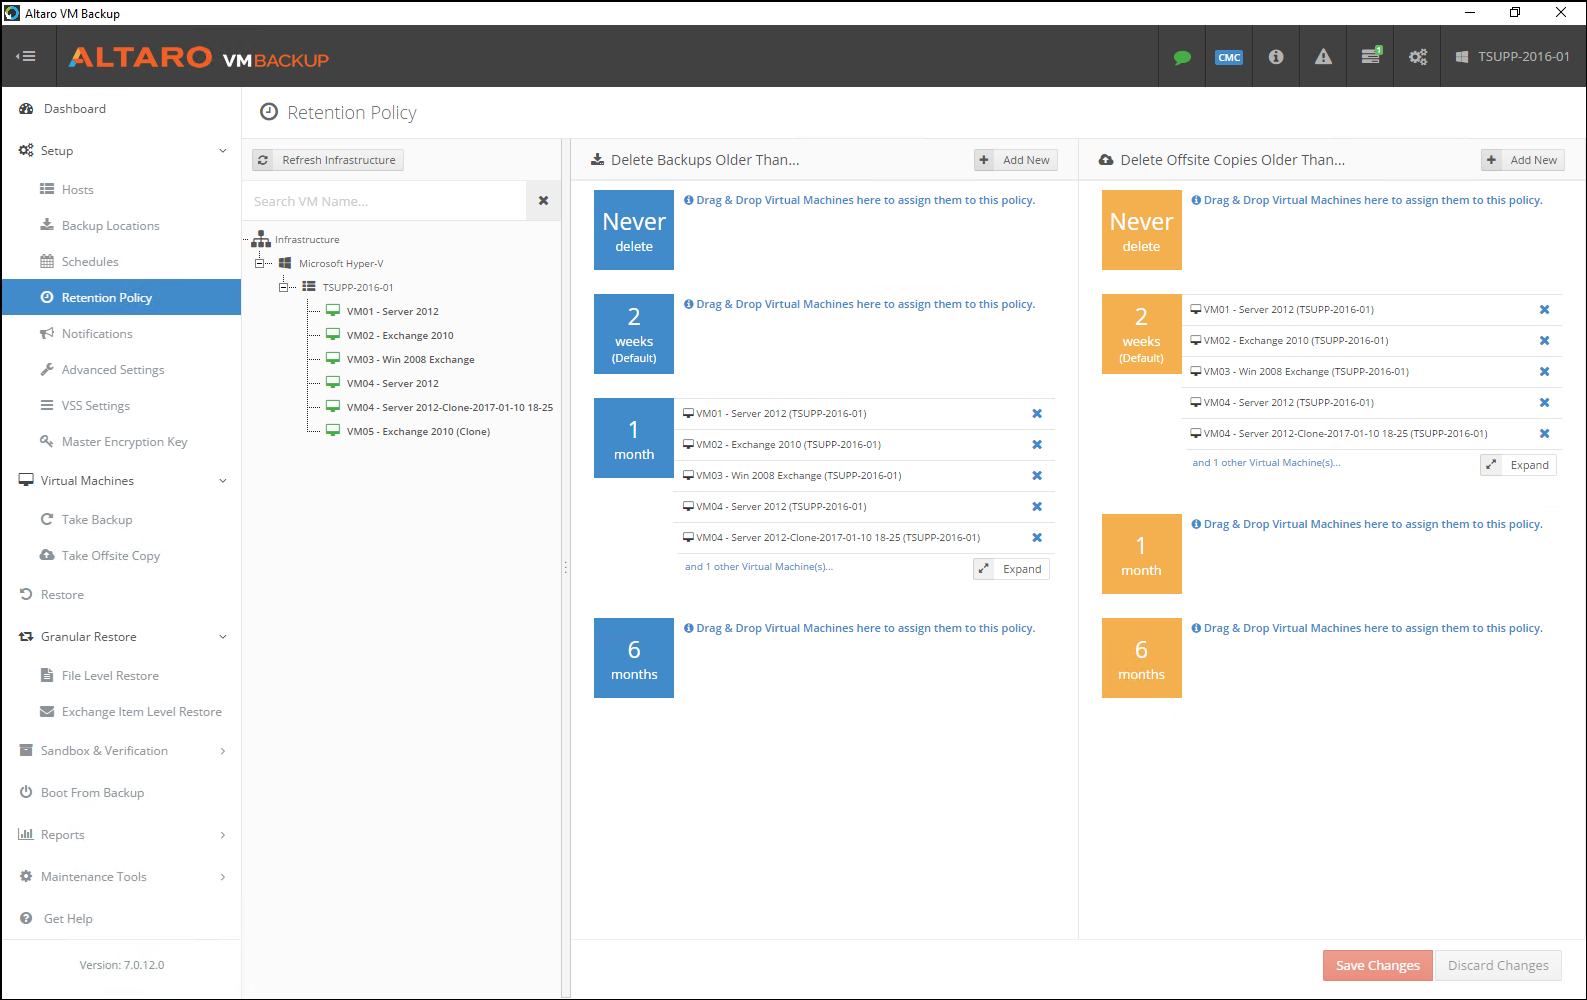
Task: Click the green chat bubble icon
Action: point(1182,57)
